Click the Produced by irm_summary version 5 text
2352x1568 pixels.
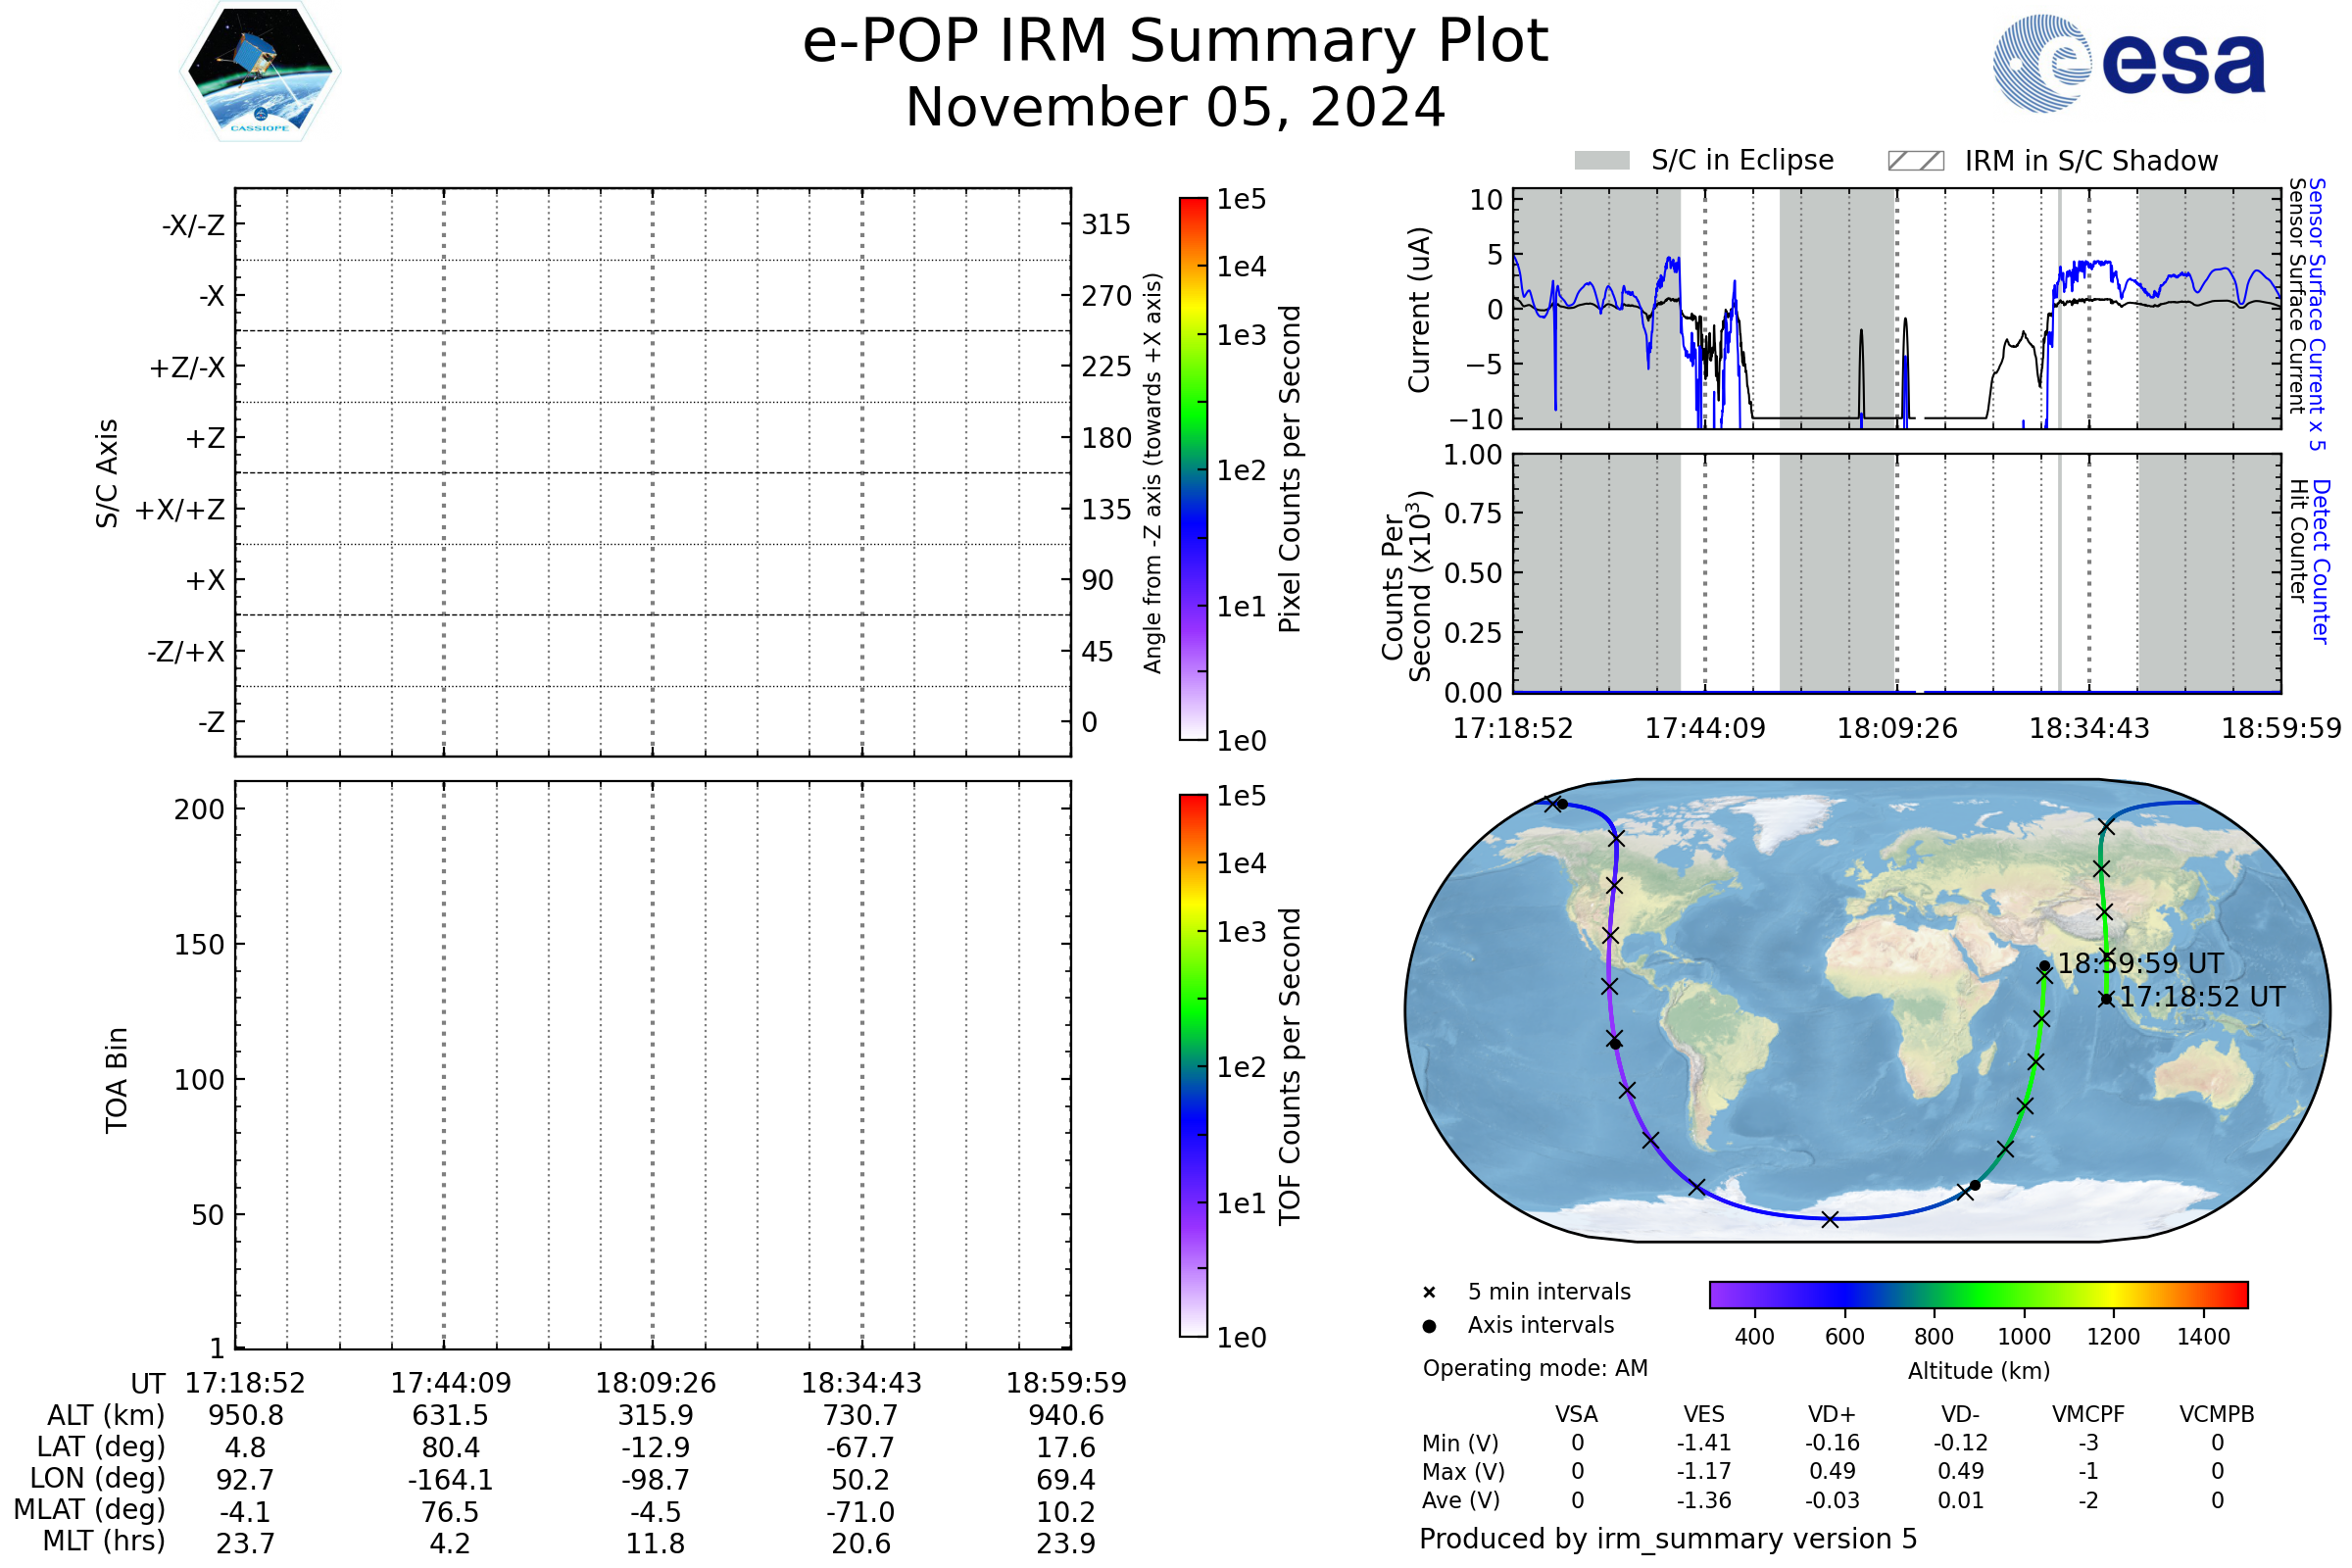click(1667, 1539)
